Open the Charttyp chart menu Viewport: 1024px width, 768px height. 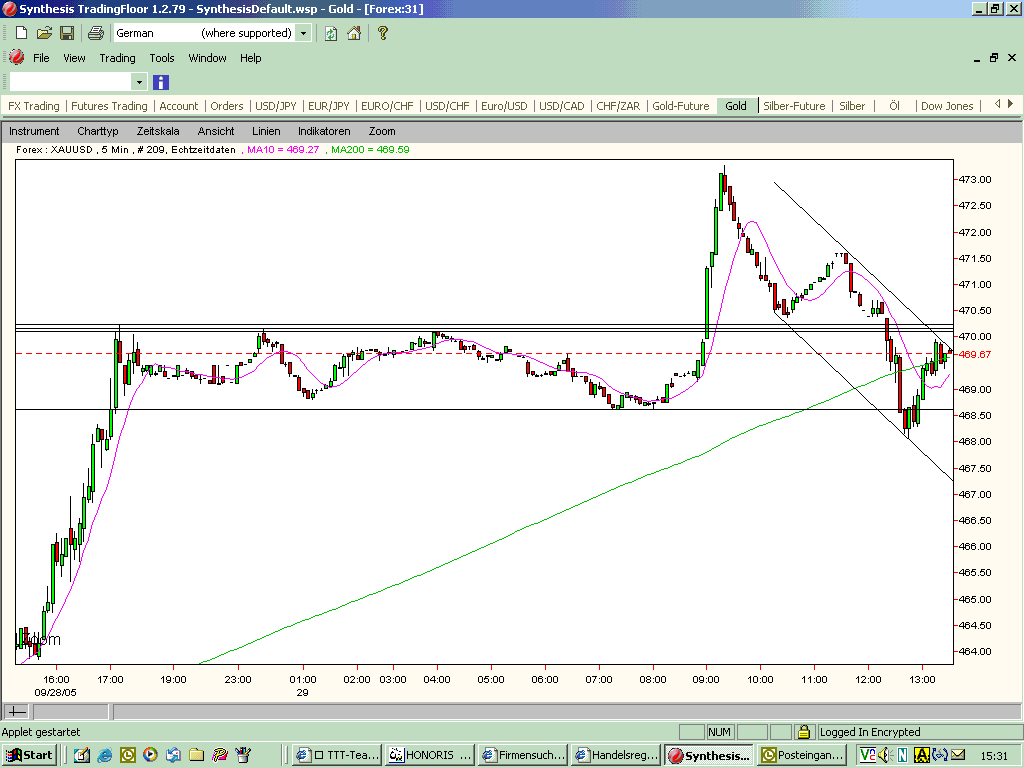pos(98,131)
